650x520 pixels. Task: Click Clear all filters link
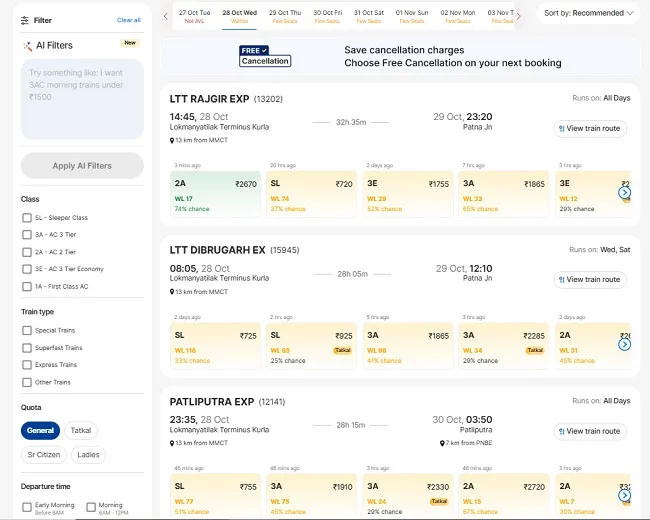(x=129, y=20)
